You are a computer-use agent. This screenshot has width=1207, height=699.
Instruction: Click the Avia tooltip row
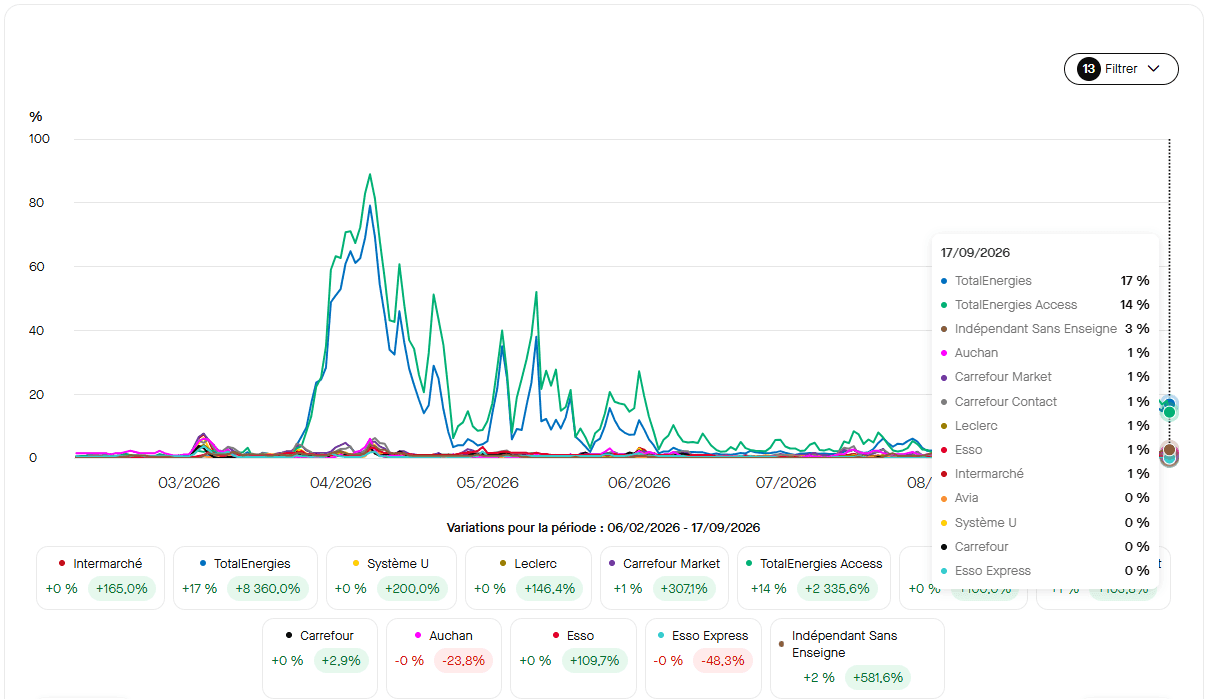pyautogui.click(x=1045, y=498)
